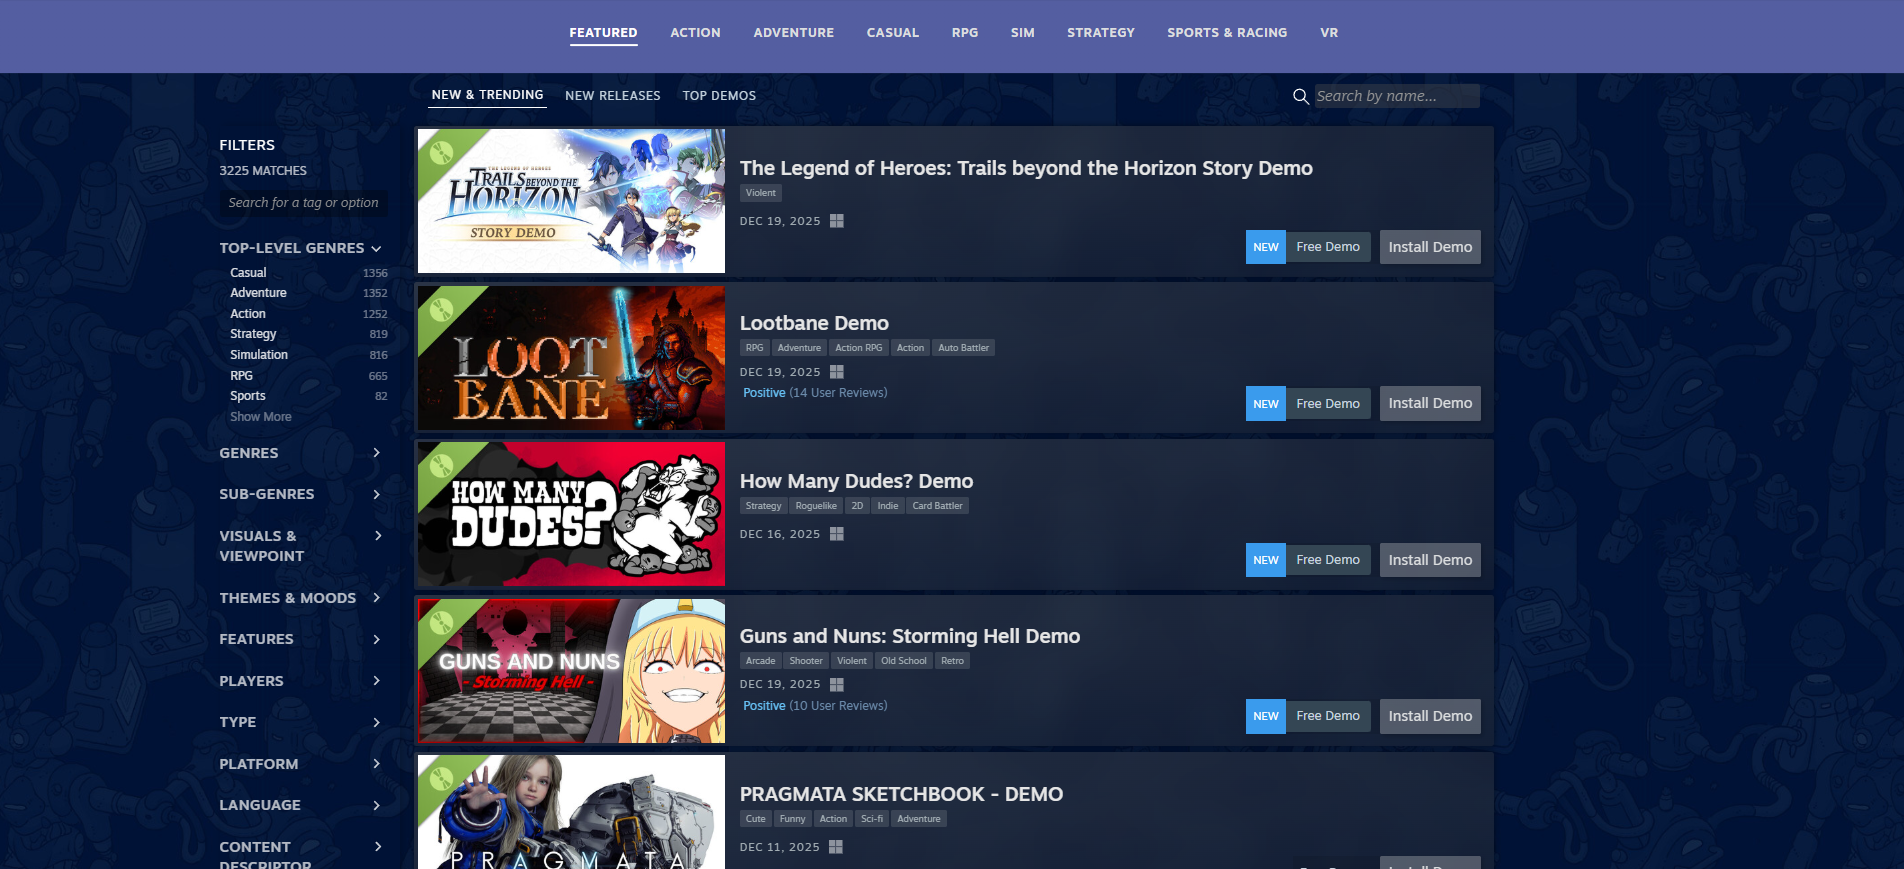Open the Strategy category tab
Screen dimensions: 1904x869
pyautogui.click(x=1100, y=33)
